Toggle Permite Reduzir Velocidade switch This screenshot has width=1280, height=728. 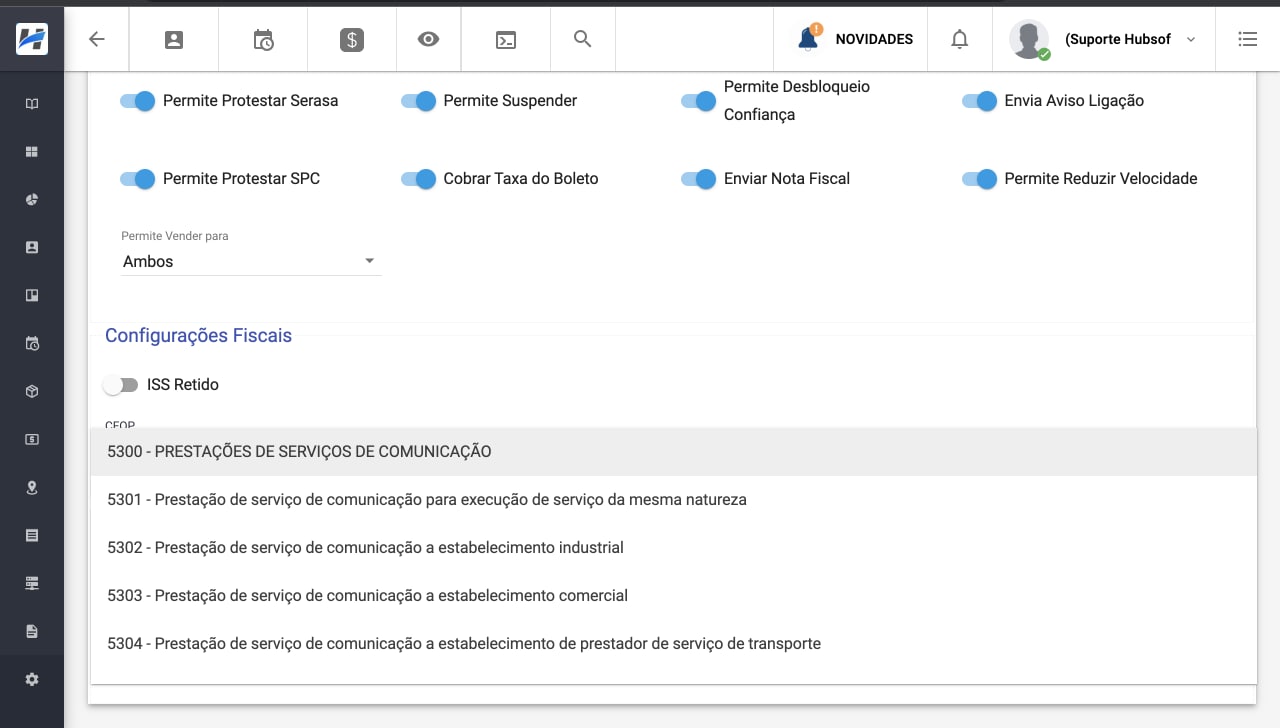click(x=979, y=179)
